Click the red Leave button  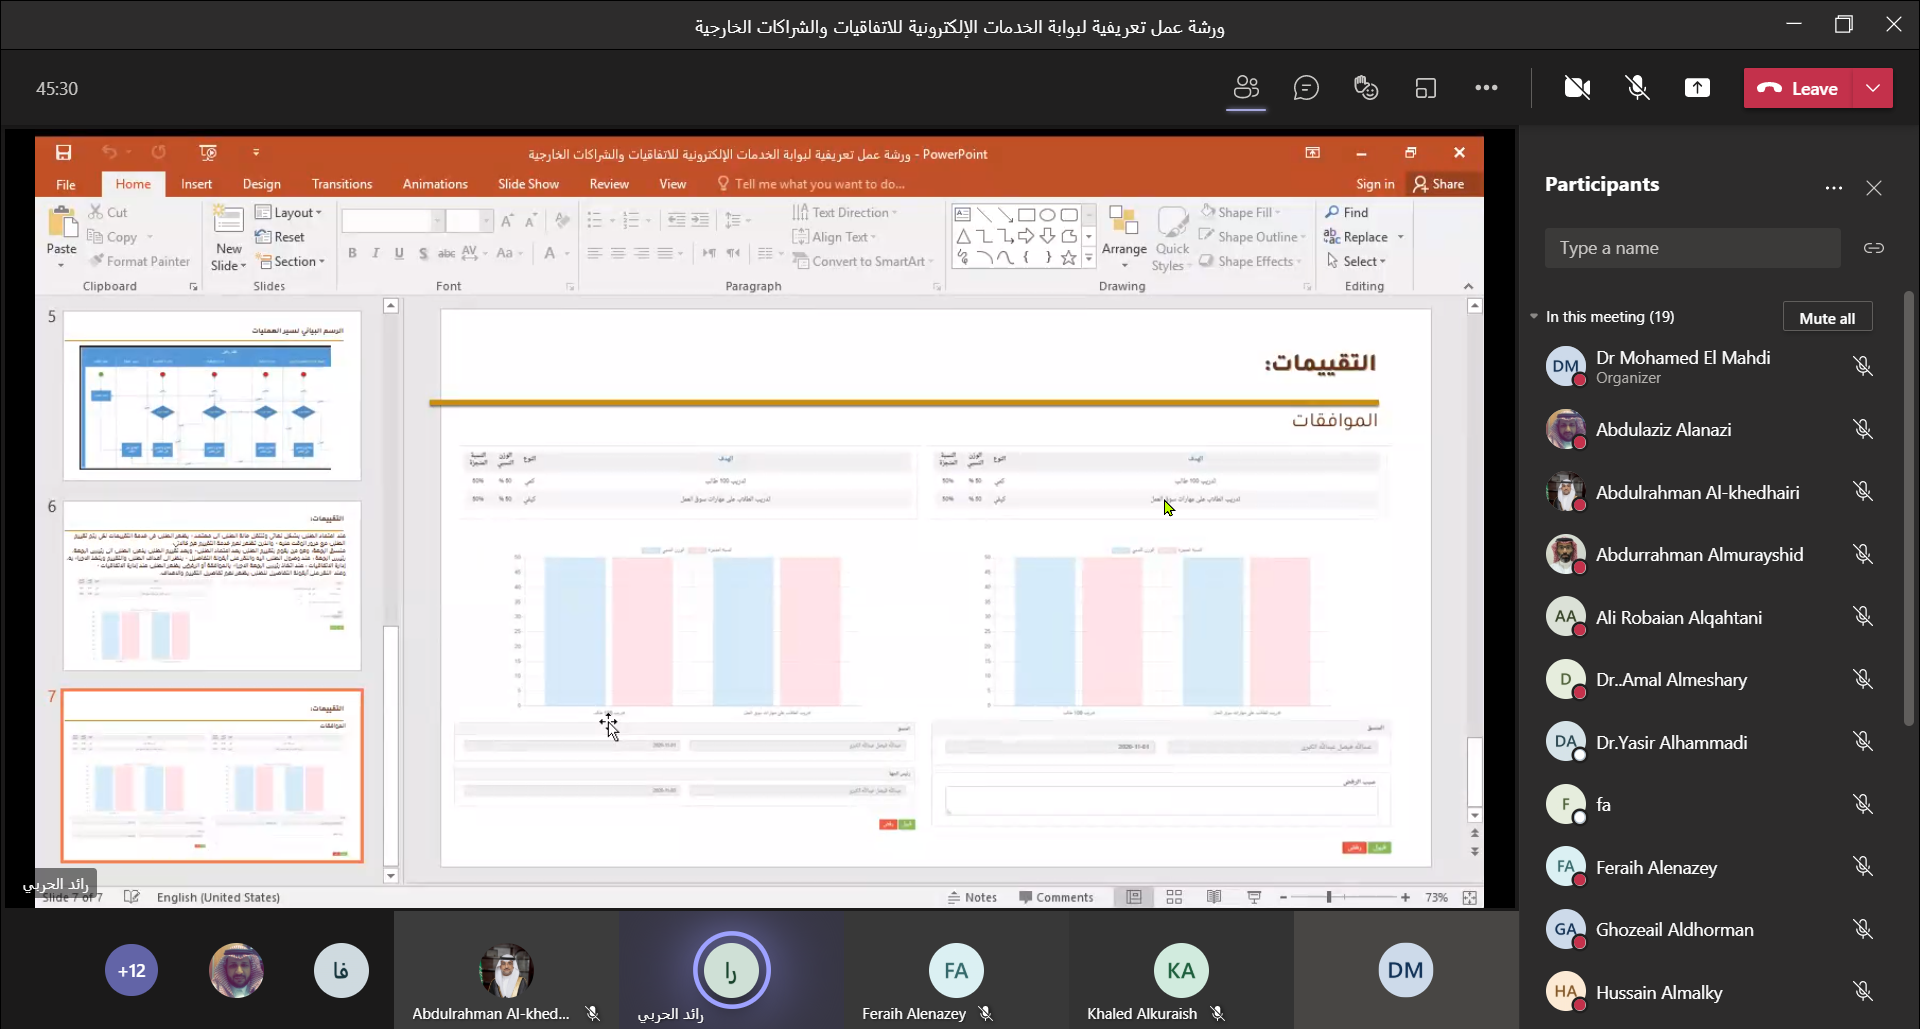tap(1798, 88)
